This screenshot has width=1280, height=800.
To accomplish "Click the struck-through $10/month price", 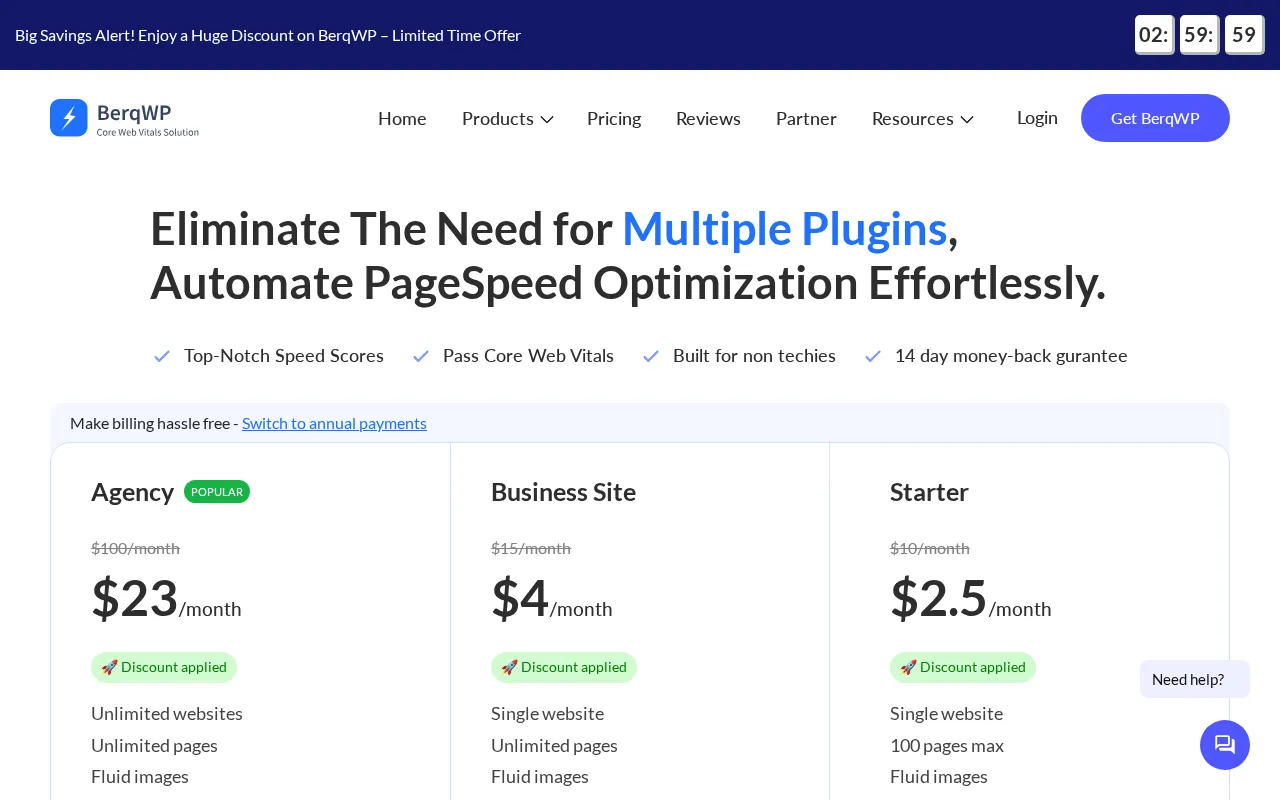I will 930,548.
